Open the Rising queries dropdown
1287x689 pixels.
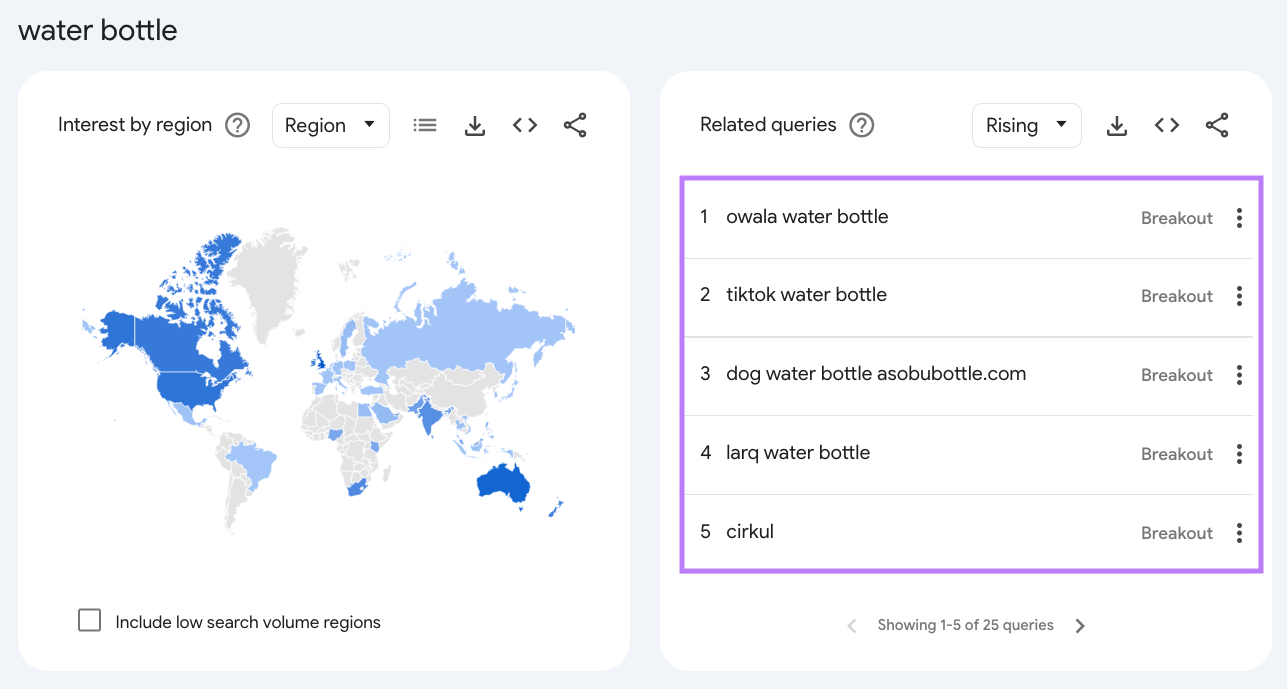coord(1026,125)
